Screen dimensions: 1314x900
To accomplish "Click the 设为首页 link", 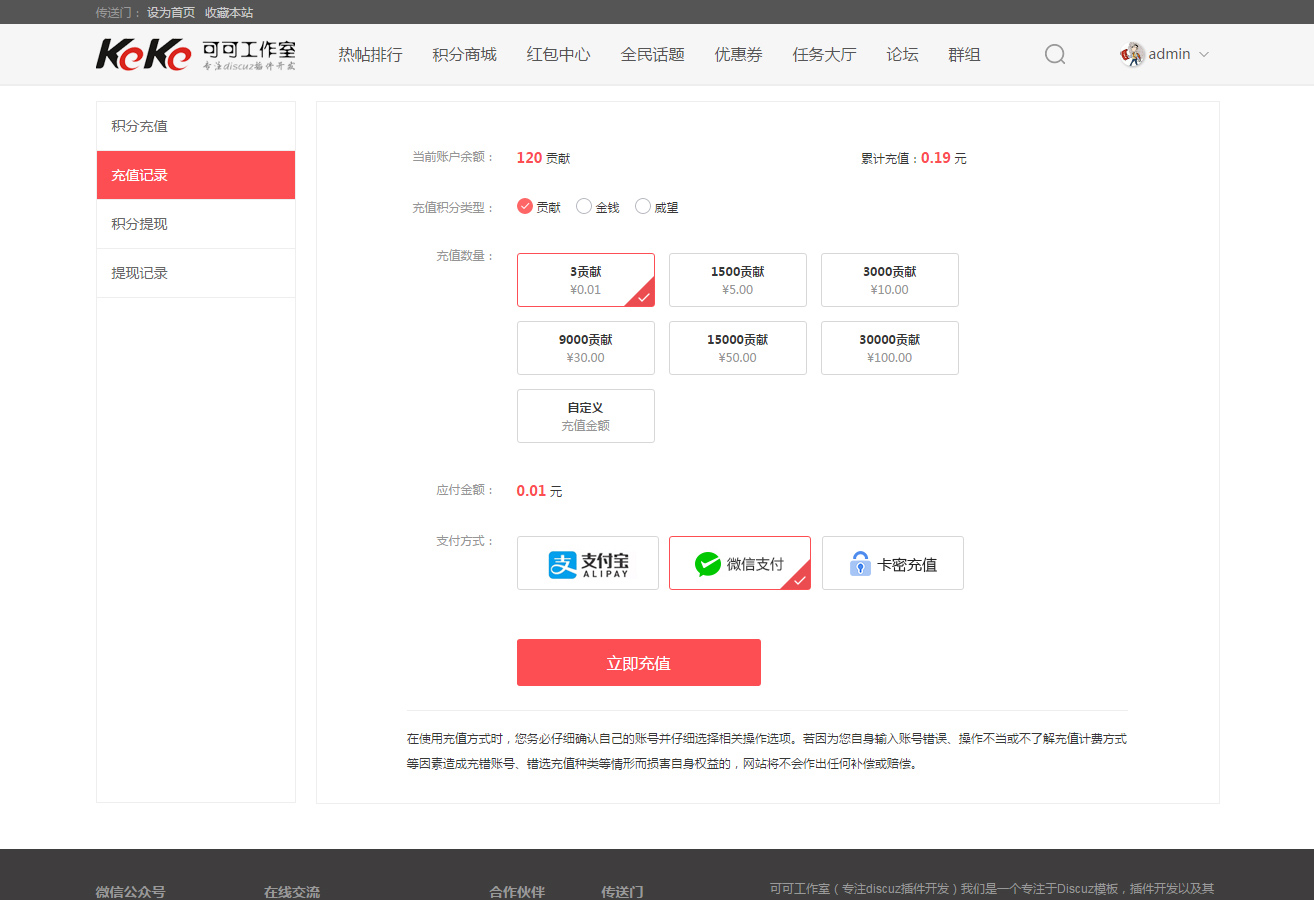I will point(171,13).
